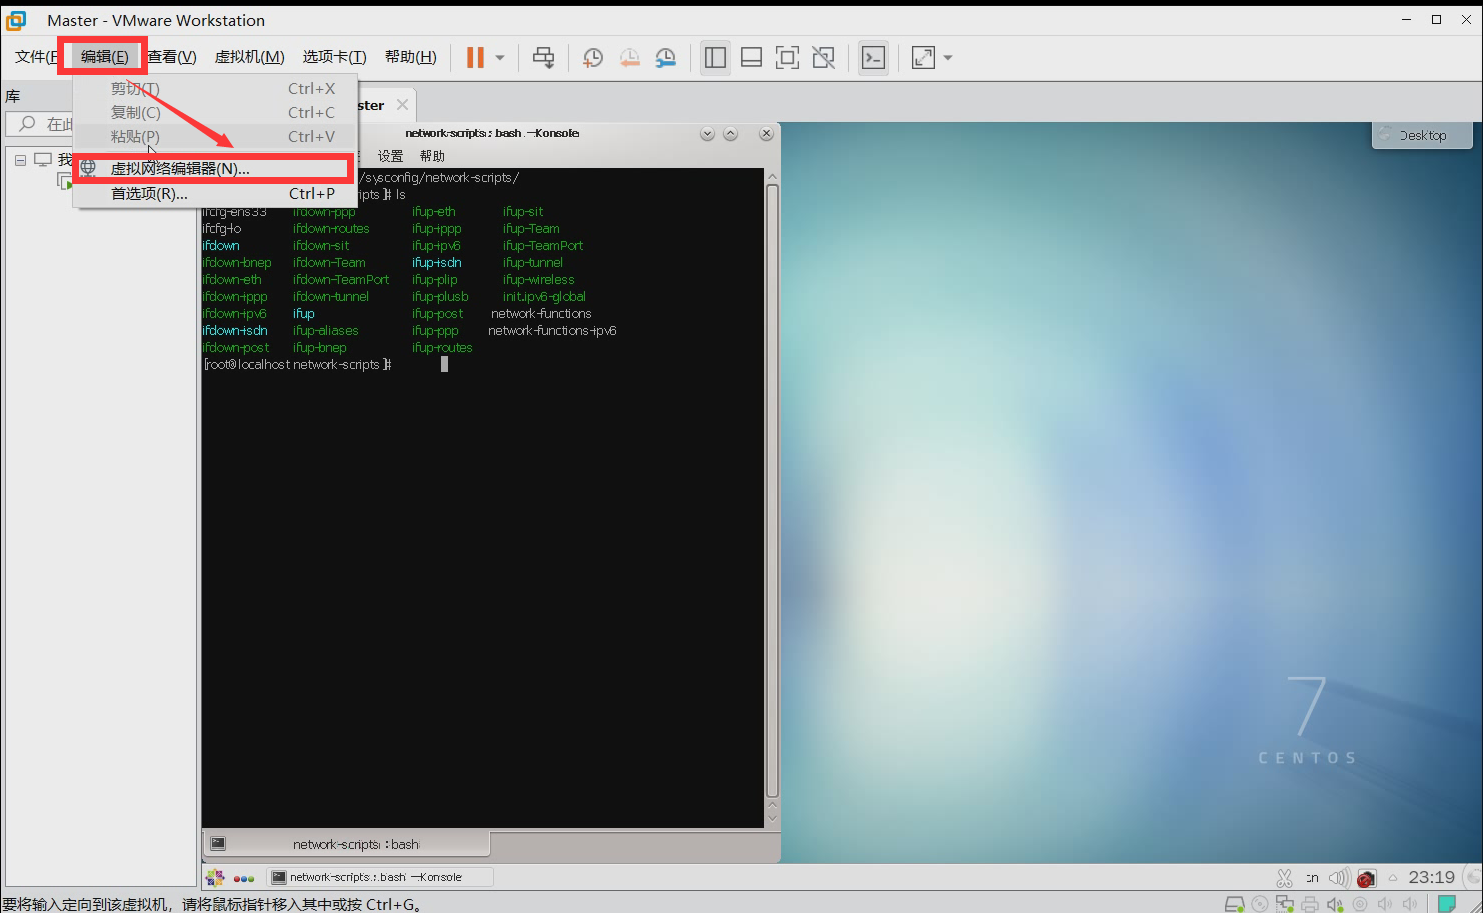Open the CentOS application launcher icon
1483x913 pixels.
pyautogui.click(x=215, y=877)
